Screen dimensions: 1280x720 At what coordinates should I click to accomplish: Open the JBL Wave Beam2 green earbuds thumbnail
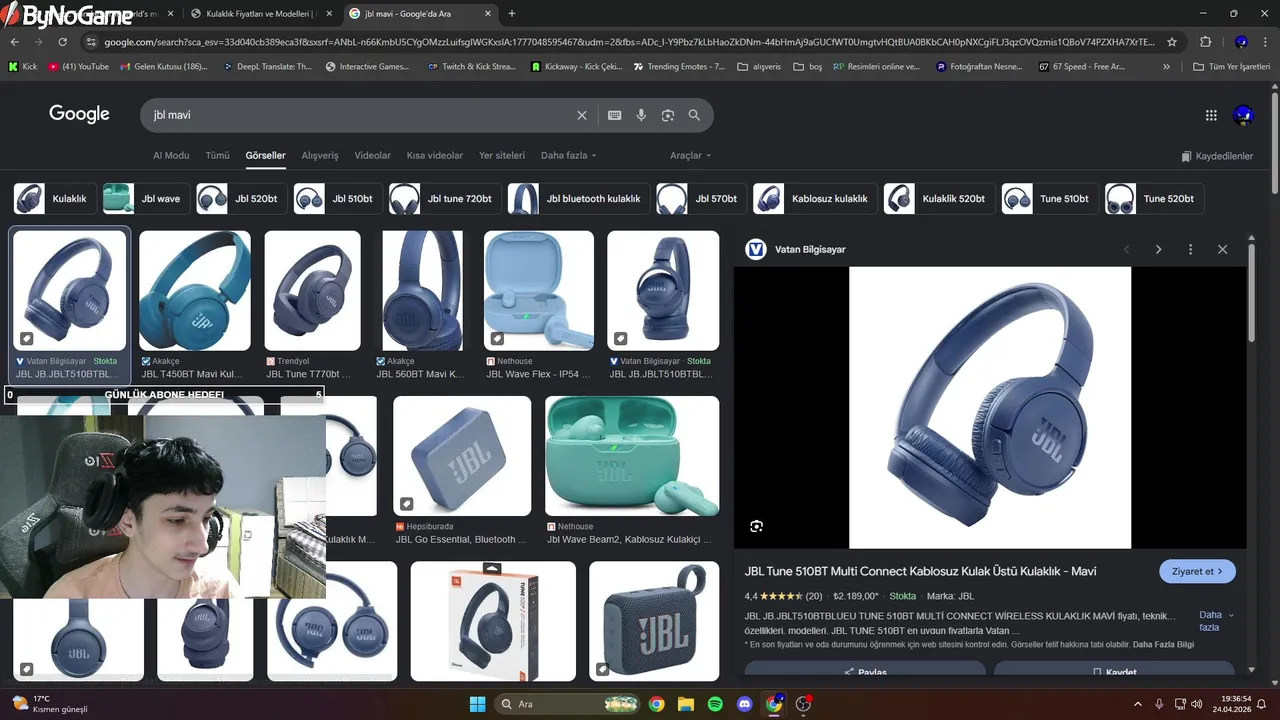pos(632,456)
